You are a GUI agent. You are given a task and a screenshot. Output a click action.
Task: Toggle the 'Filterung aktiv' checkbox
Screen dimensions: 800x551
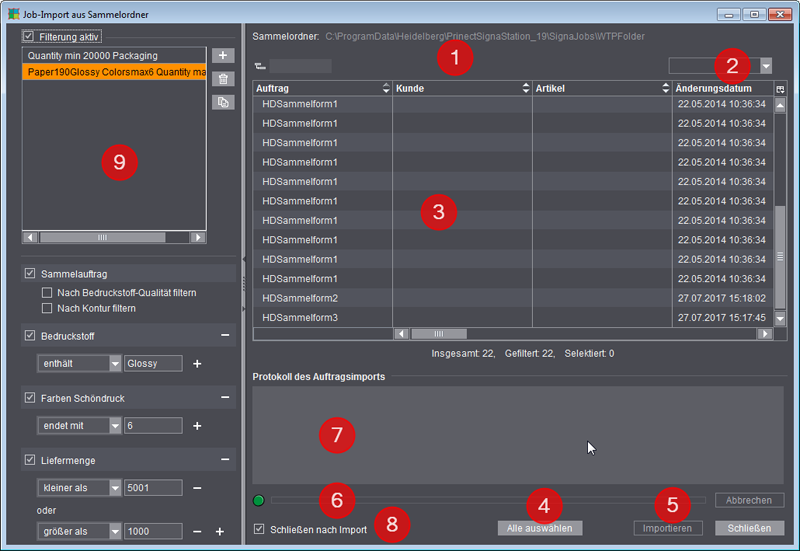pyautogui.click(x=29, y=36)
